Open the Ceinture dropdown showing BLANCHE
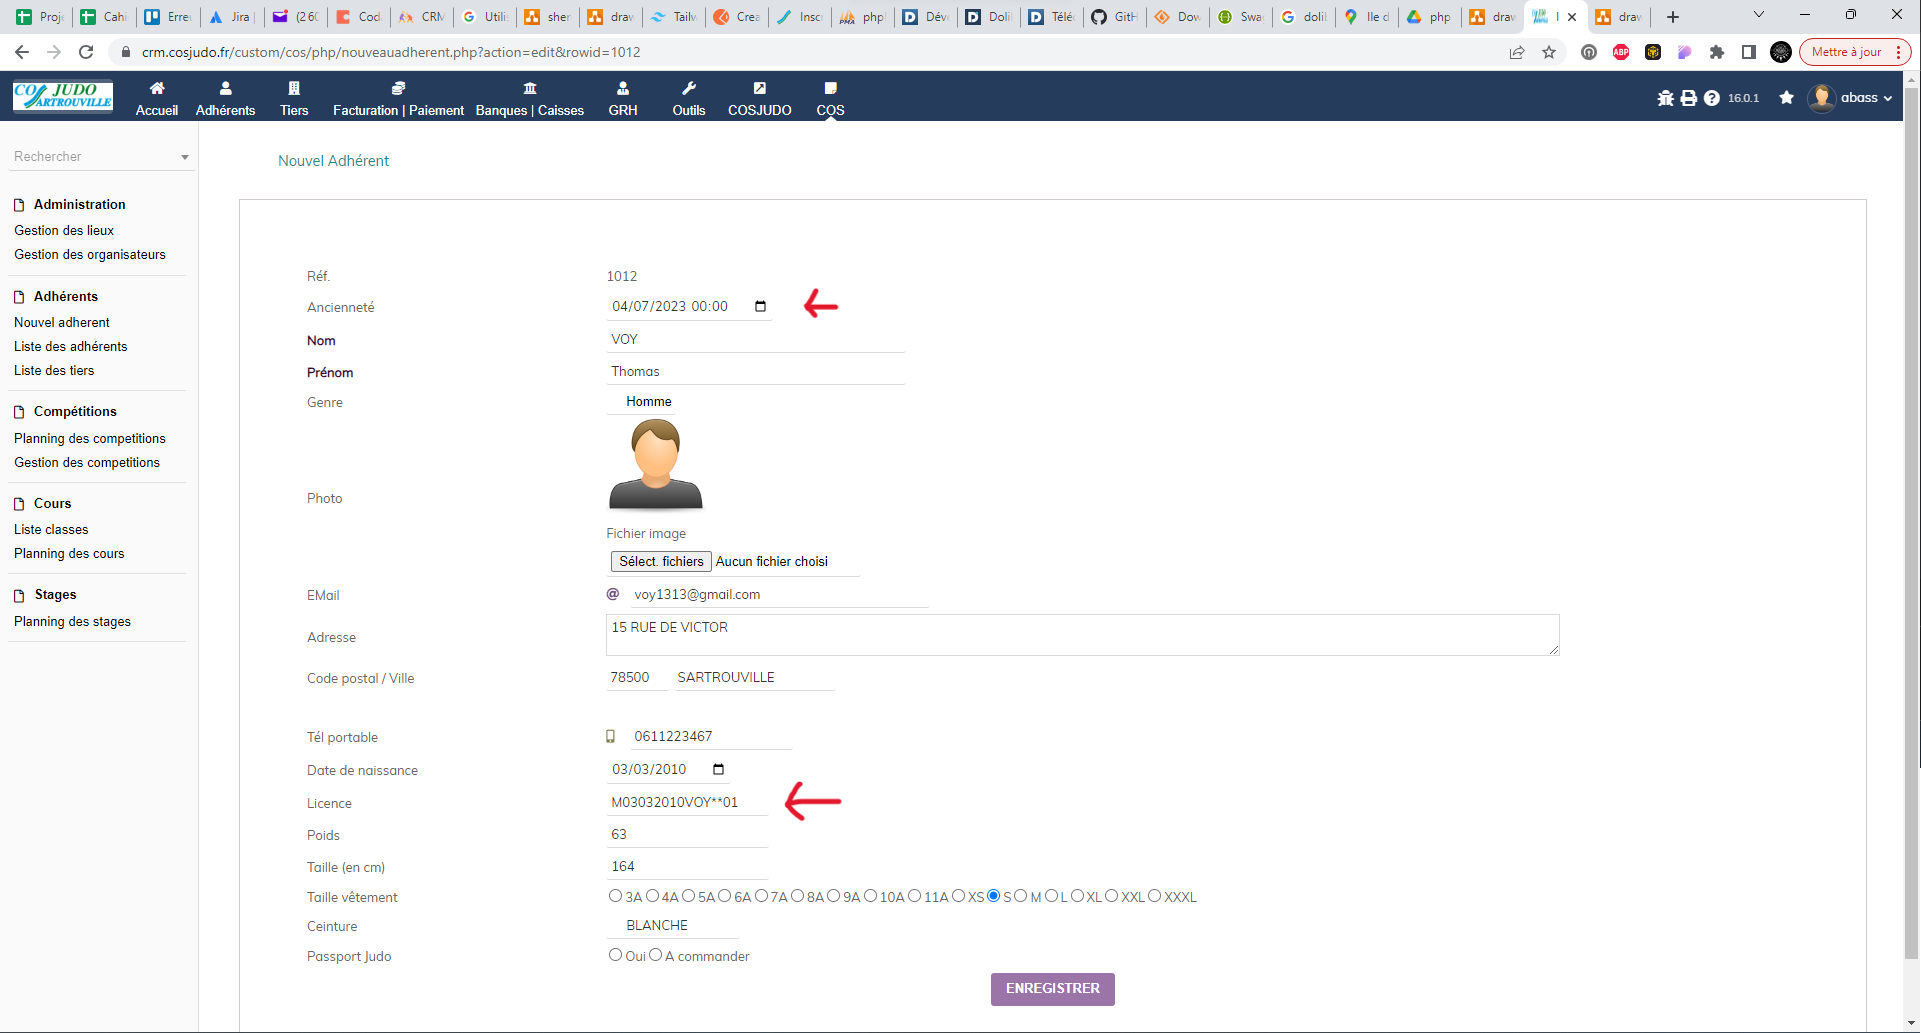1921x1033 pixels. [672, 925]
